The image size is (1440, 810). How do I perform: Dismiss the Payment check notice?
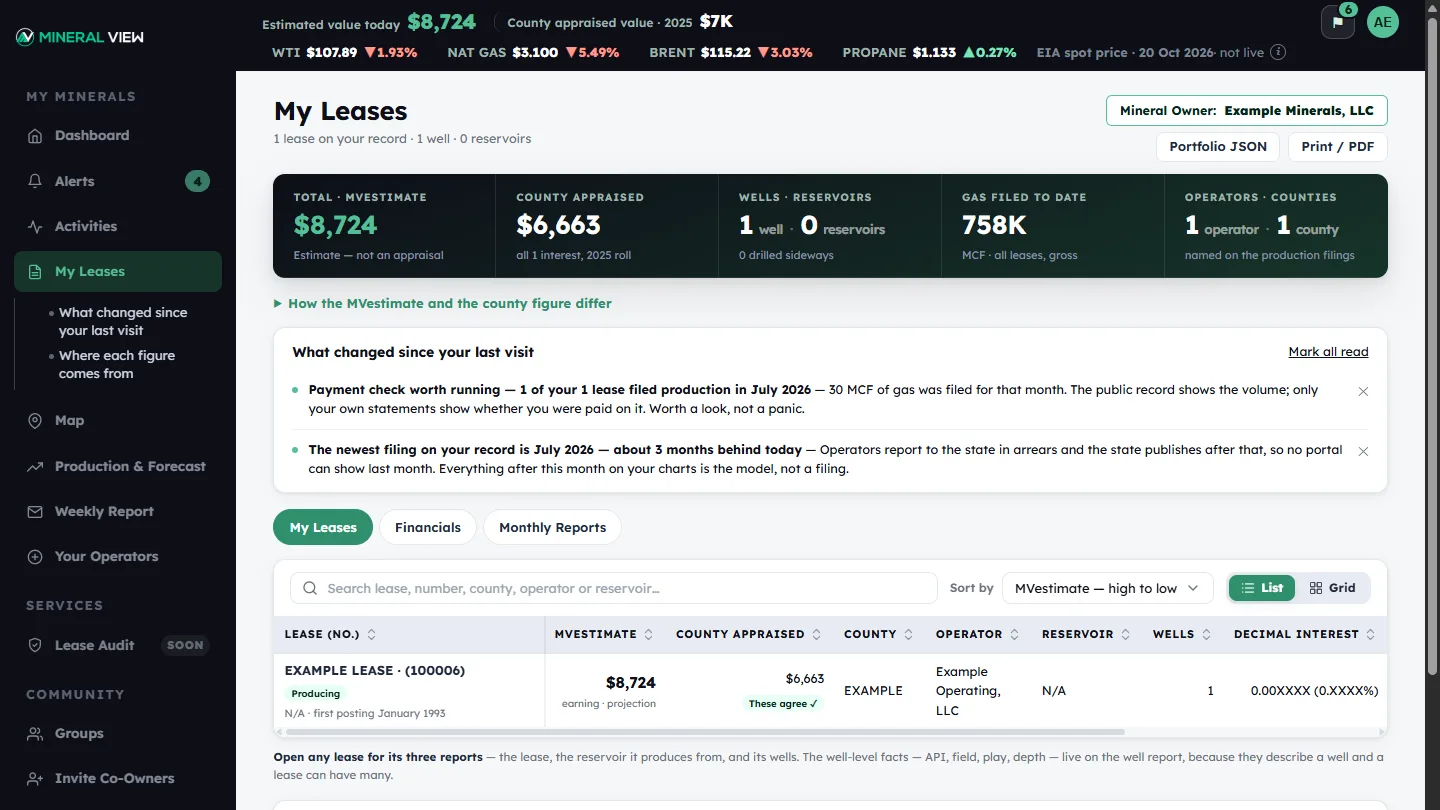click(1363, 392)
